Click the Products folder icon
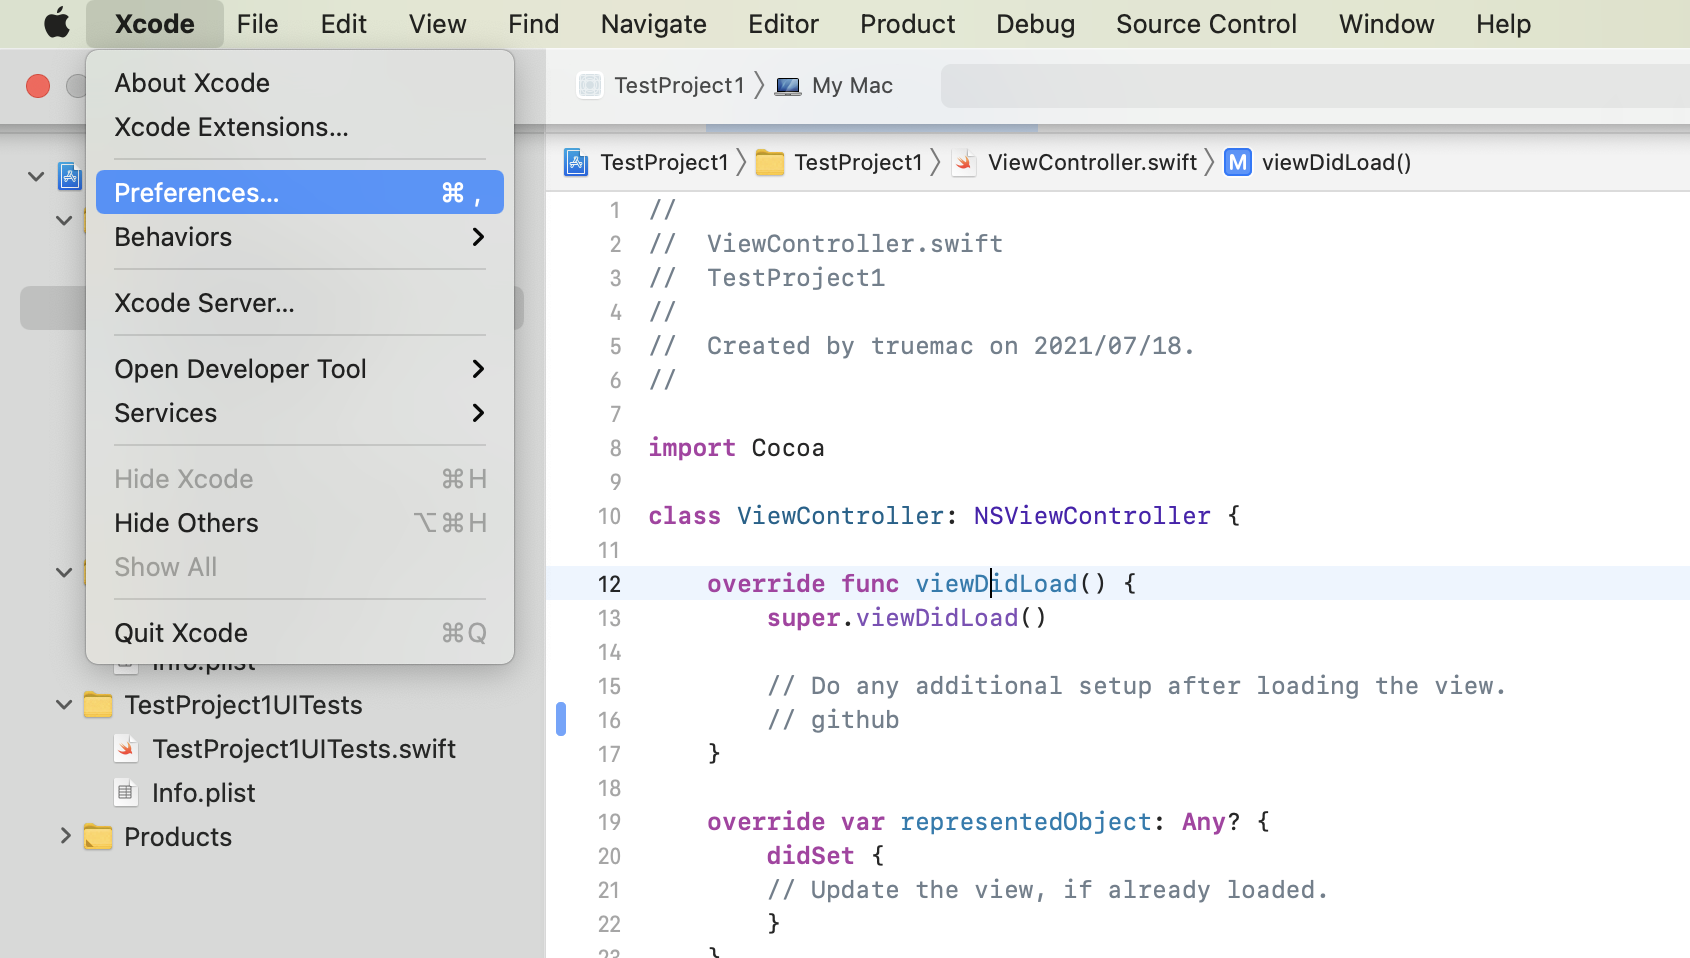 coord(98,837)
